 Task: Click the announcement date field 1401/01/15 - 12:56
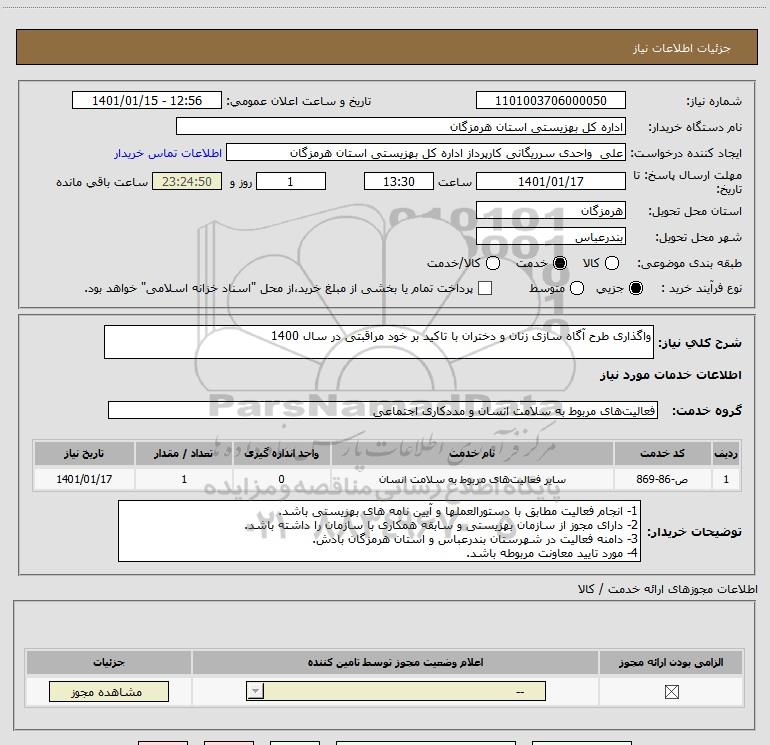pyautogui.click(x=147, y=101)
